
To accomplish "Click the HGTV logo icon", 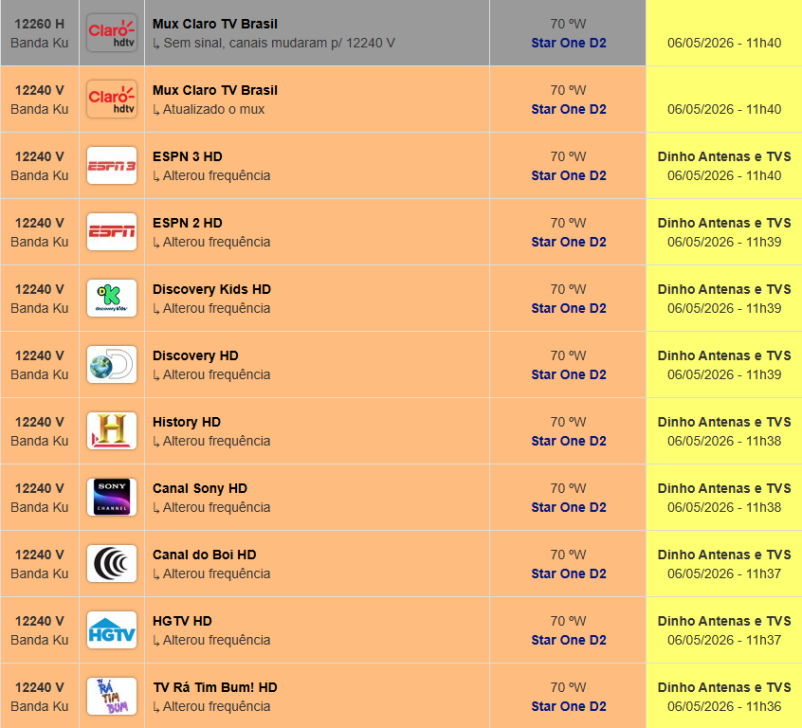I will pos(112,630).
